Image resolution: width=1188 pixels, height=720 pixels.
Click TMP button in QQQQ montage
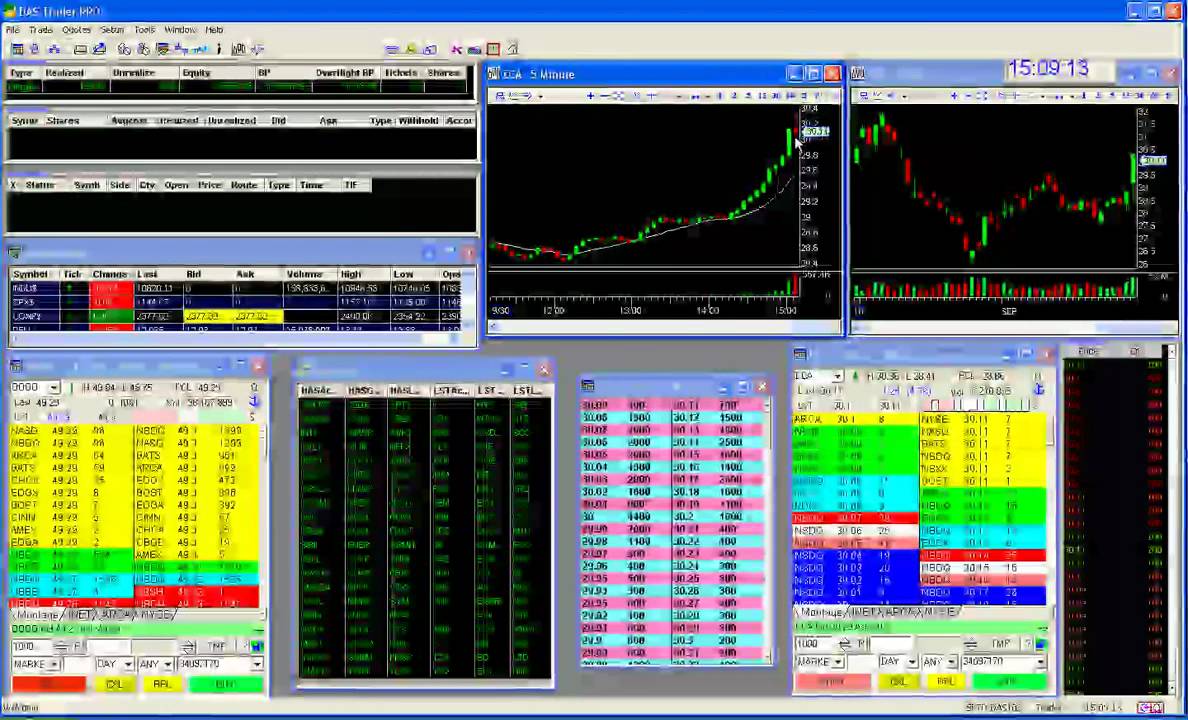coord(217,646)
